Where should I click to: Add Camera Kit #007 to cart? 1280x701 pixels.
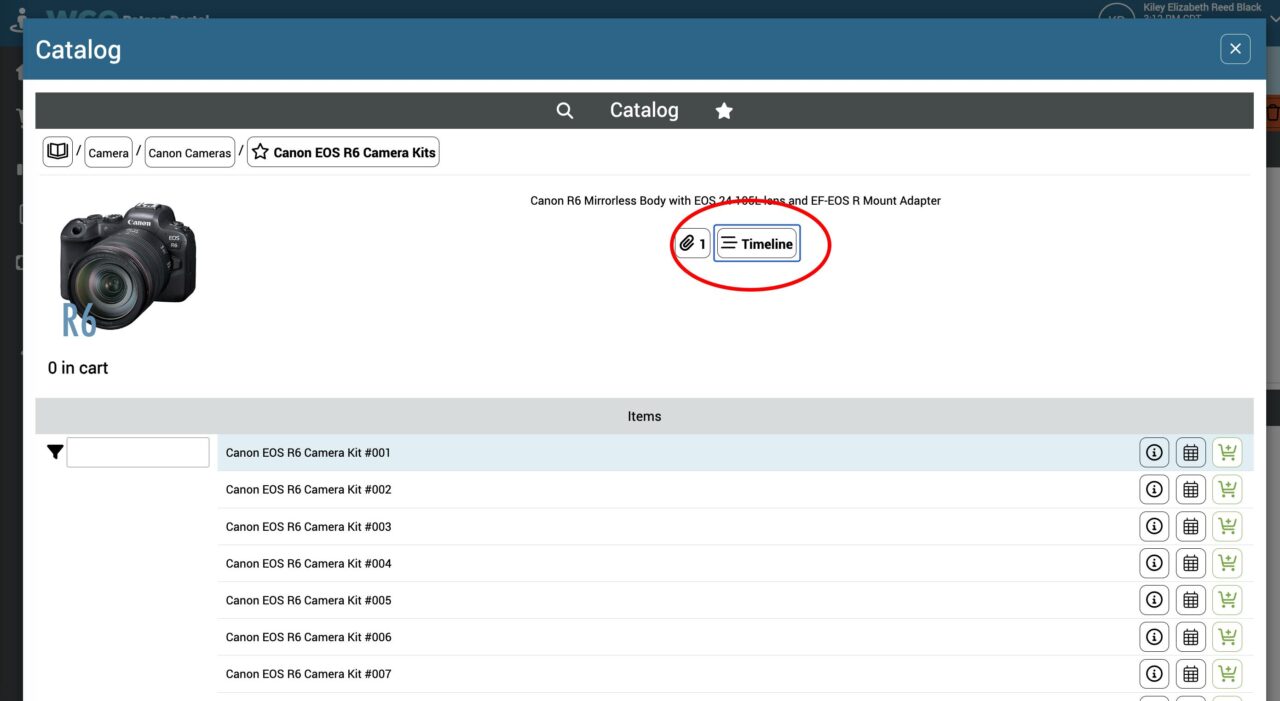[x=1227, y=674]
